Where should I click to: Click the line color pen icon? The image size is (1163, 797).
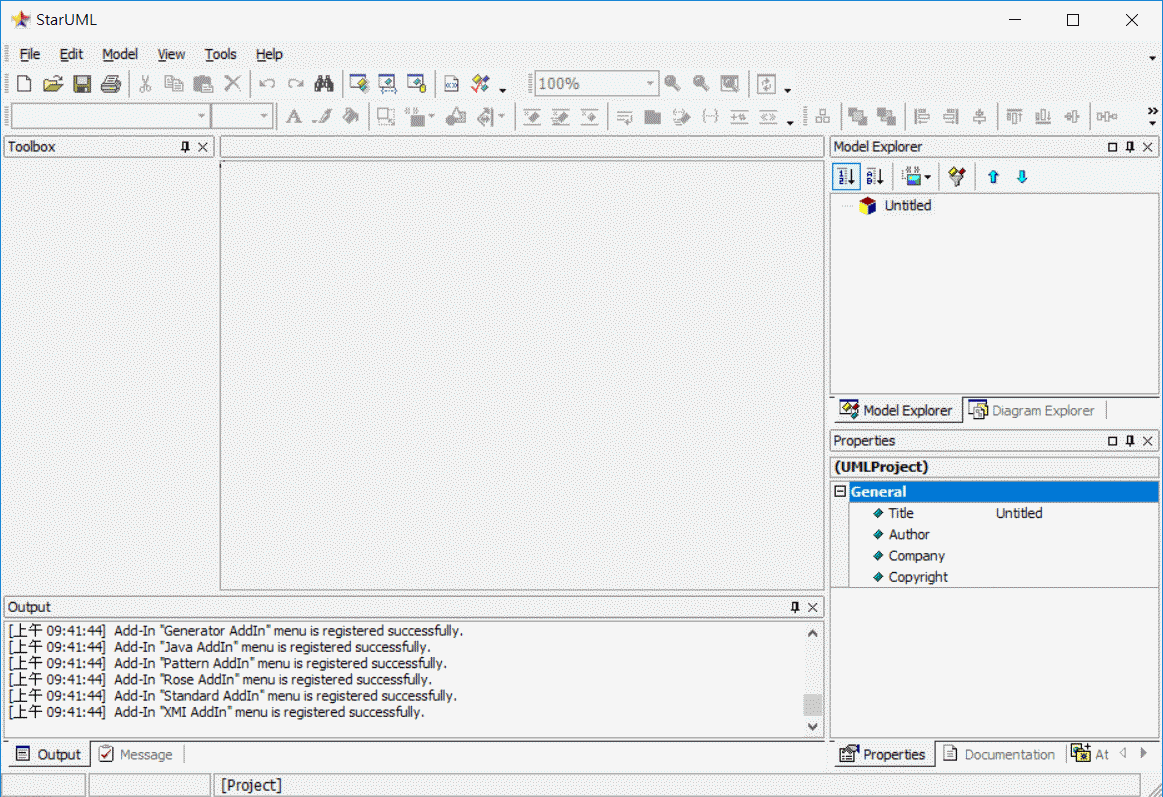pos(322,116)
